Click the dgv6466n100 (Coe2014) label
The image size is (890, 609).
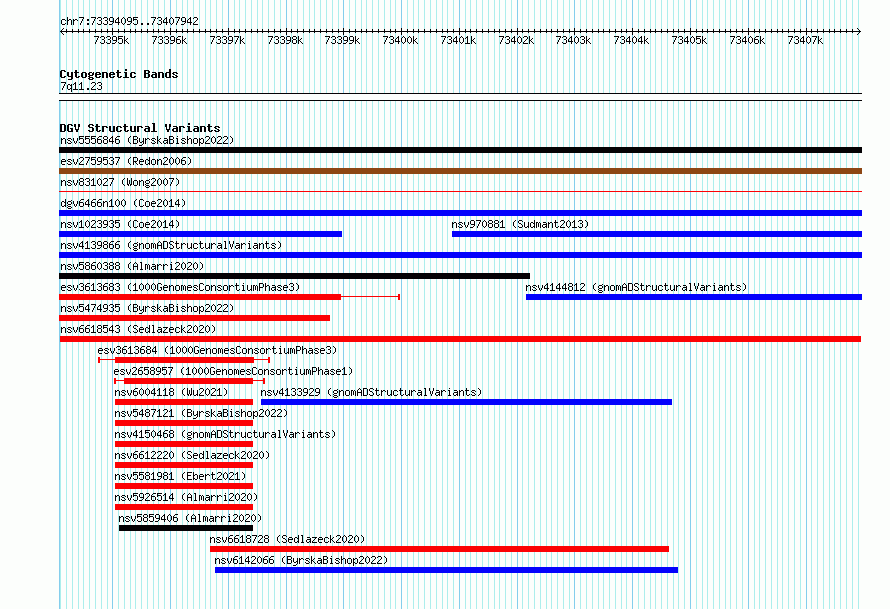click(123, 203)
